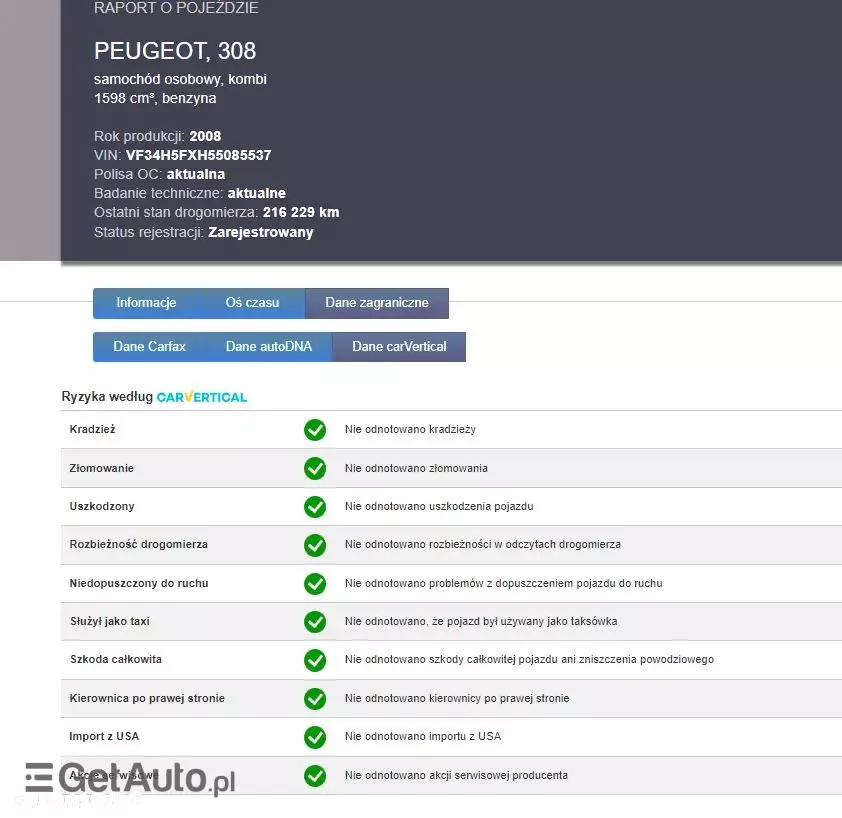Screen dimensions: 842x818
Task: Click the GetAuto.pl watermark logo
Action: [130, 779]
